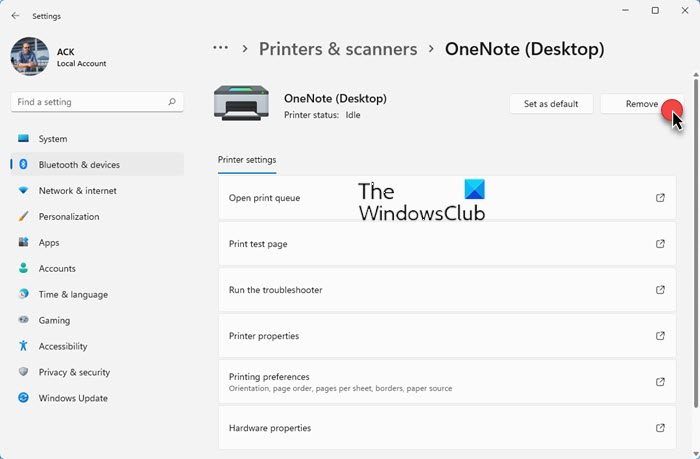Click the back arrow in title bar

[15, 15]
